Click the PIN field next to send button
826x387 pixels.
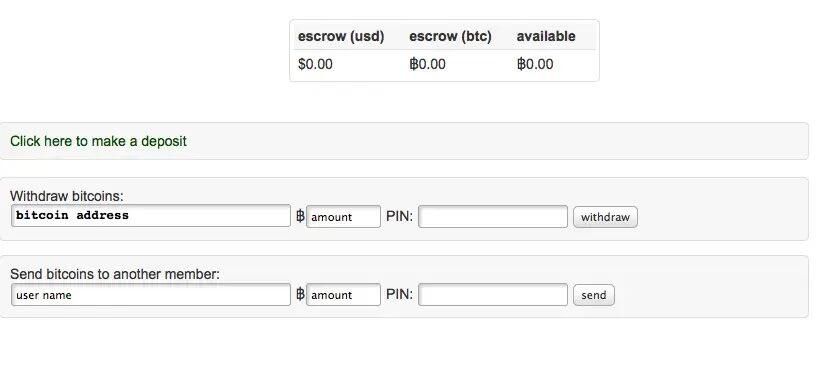(493, 294)
